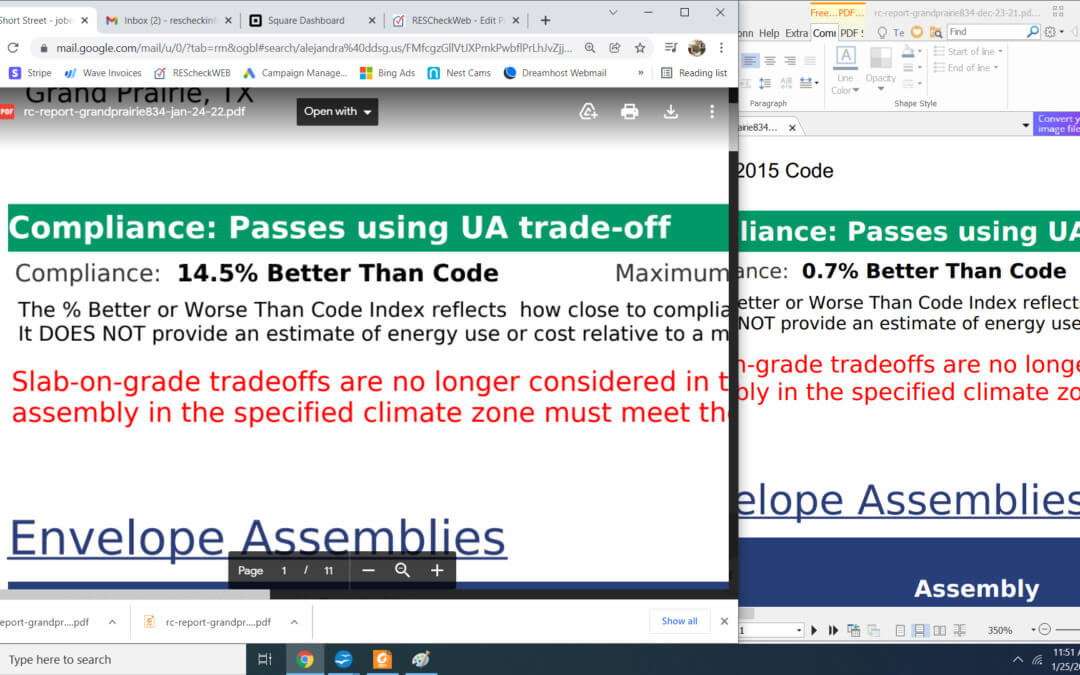Click the Find magnifier icon in PDF editor
1080x675 pixels.
(x=1033, y=32)
